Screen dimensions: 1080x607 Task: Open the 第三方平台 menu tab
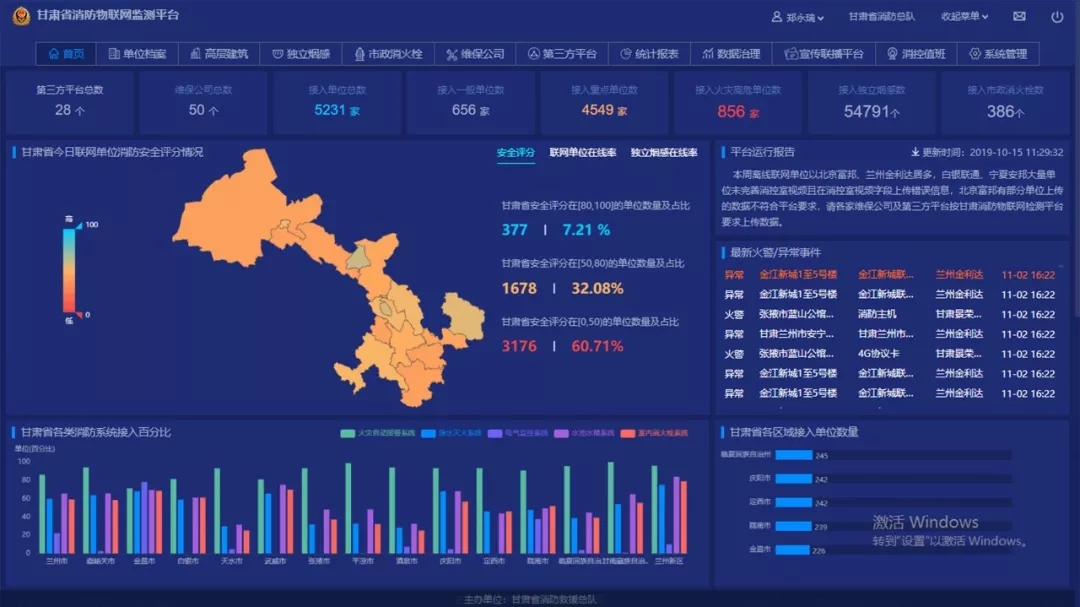coord(562,54)
